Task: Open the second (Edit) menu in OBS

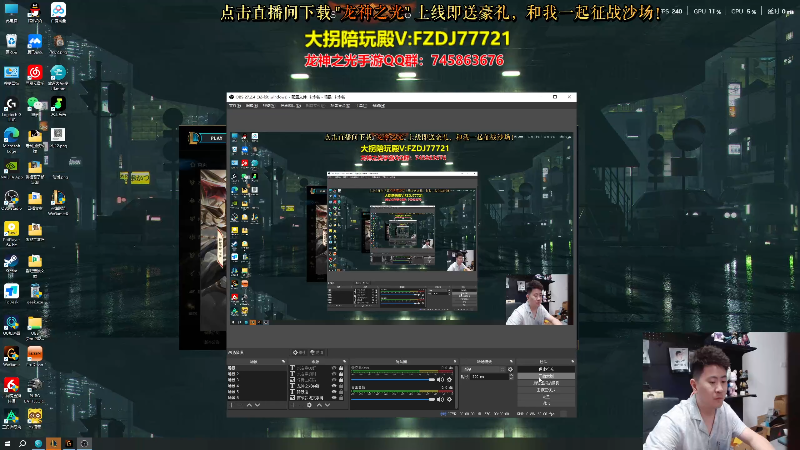Action: pyautogui.click(x=252, y=106)
